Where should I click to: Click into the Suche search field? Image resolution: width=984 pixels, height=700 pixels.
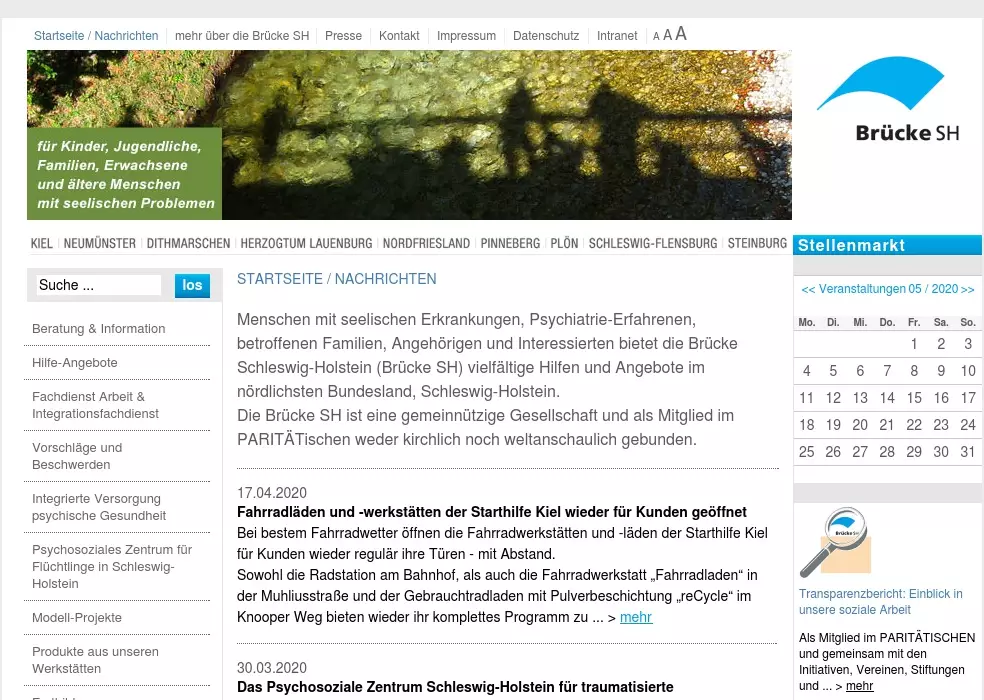98,285
